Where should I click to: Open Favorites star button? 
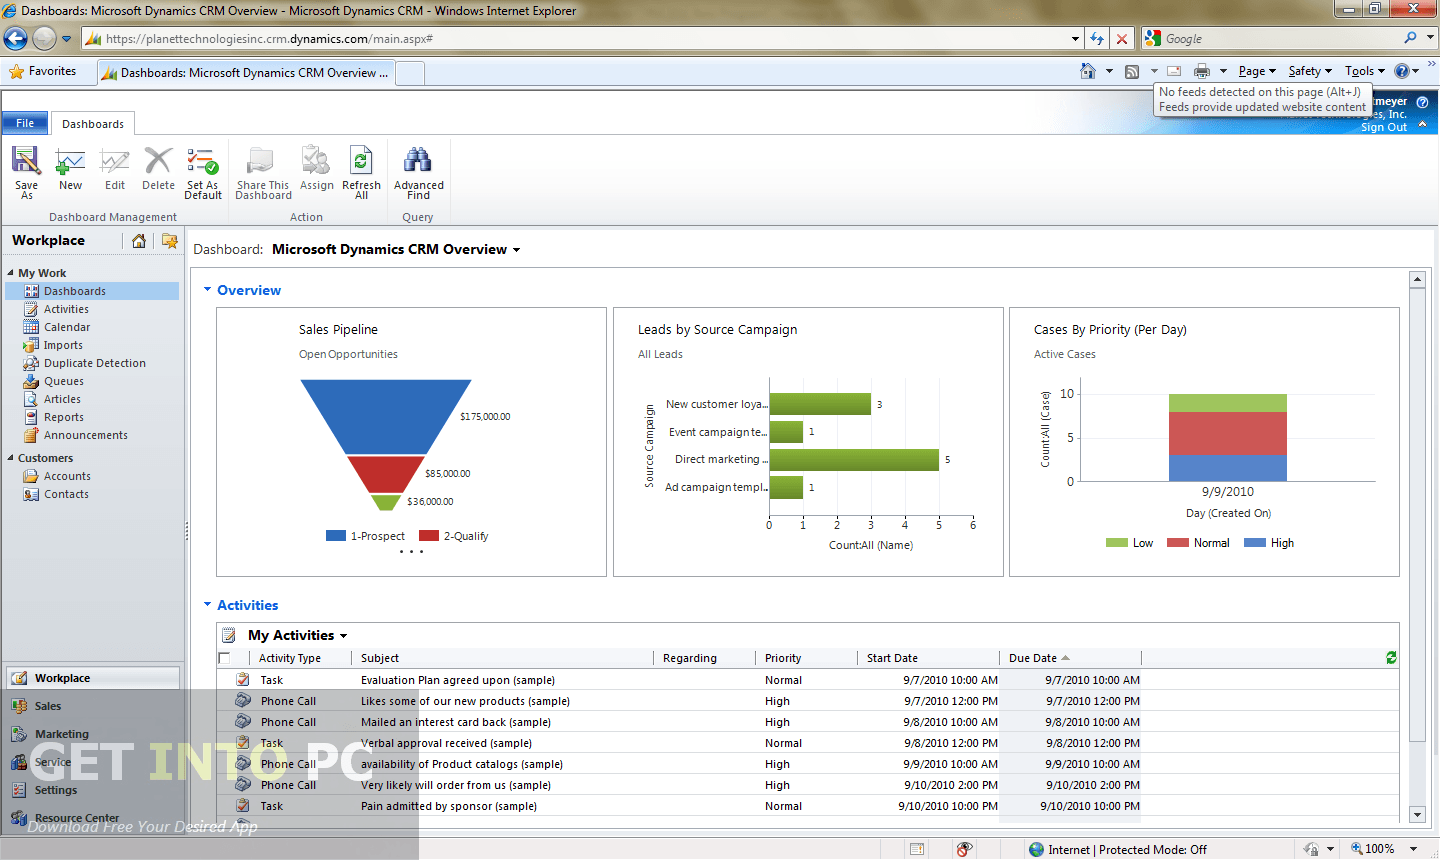point(42,71)
